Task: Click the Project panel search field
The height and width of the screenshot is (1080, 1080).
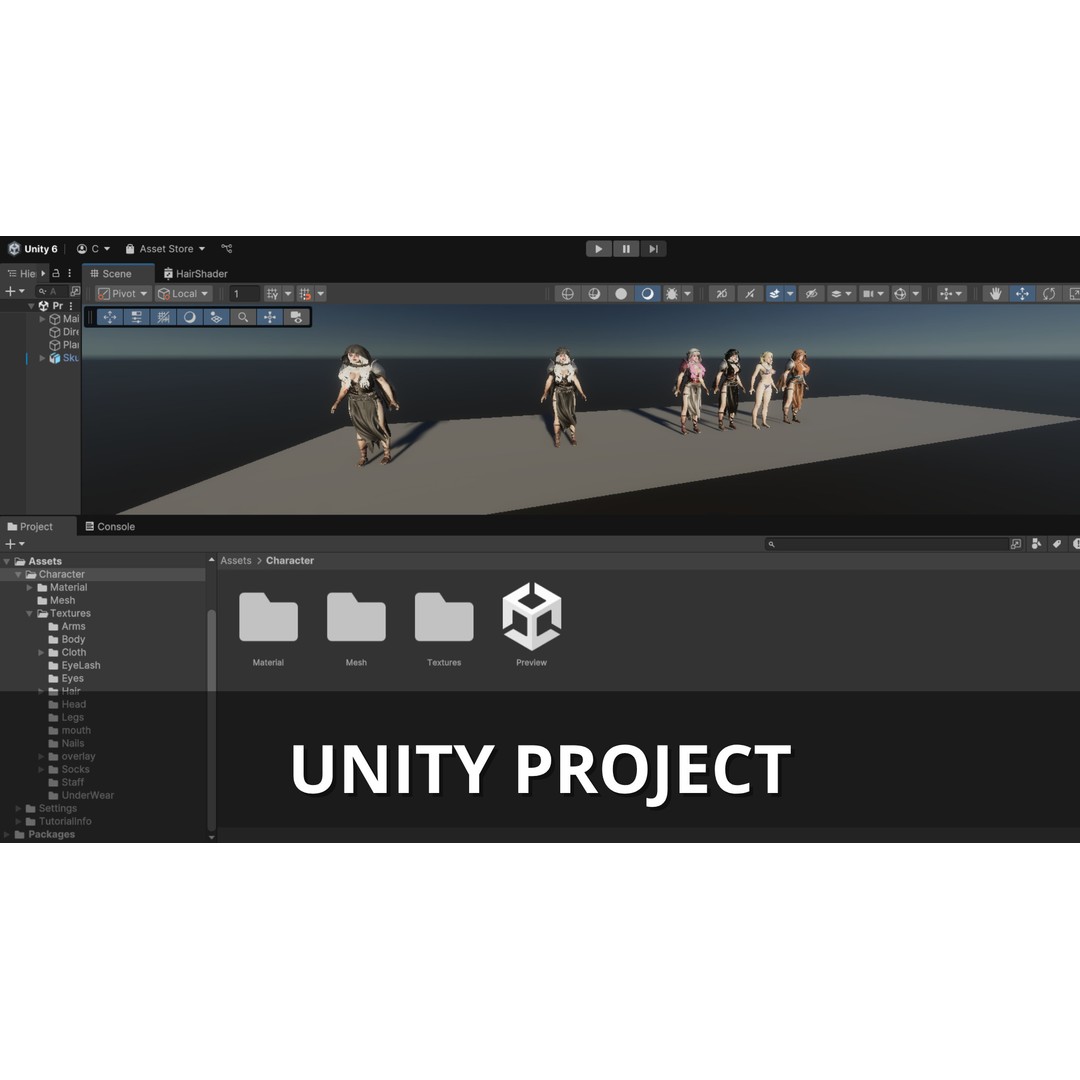Action: tap(886, 544)
